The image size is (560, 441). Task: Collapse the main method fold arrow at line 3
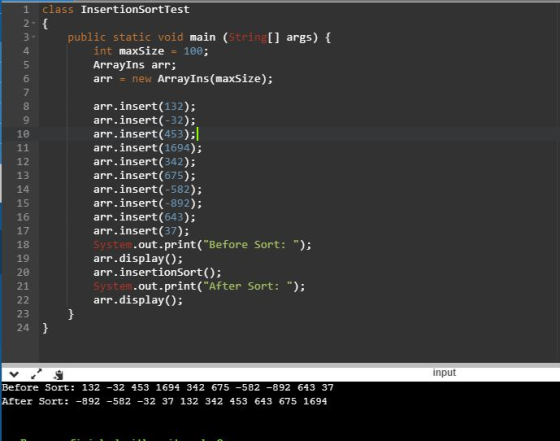pyautogui.click(x=34, y=37)
